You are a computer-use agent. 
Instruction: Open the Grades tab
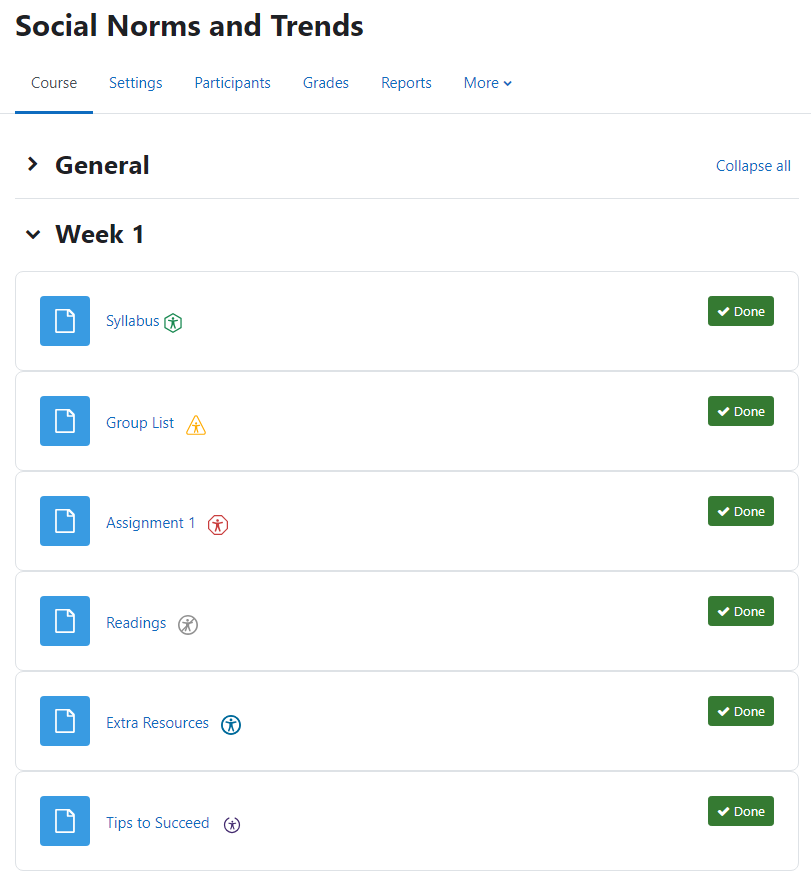(326, 83)
